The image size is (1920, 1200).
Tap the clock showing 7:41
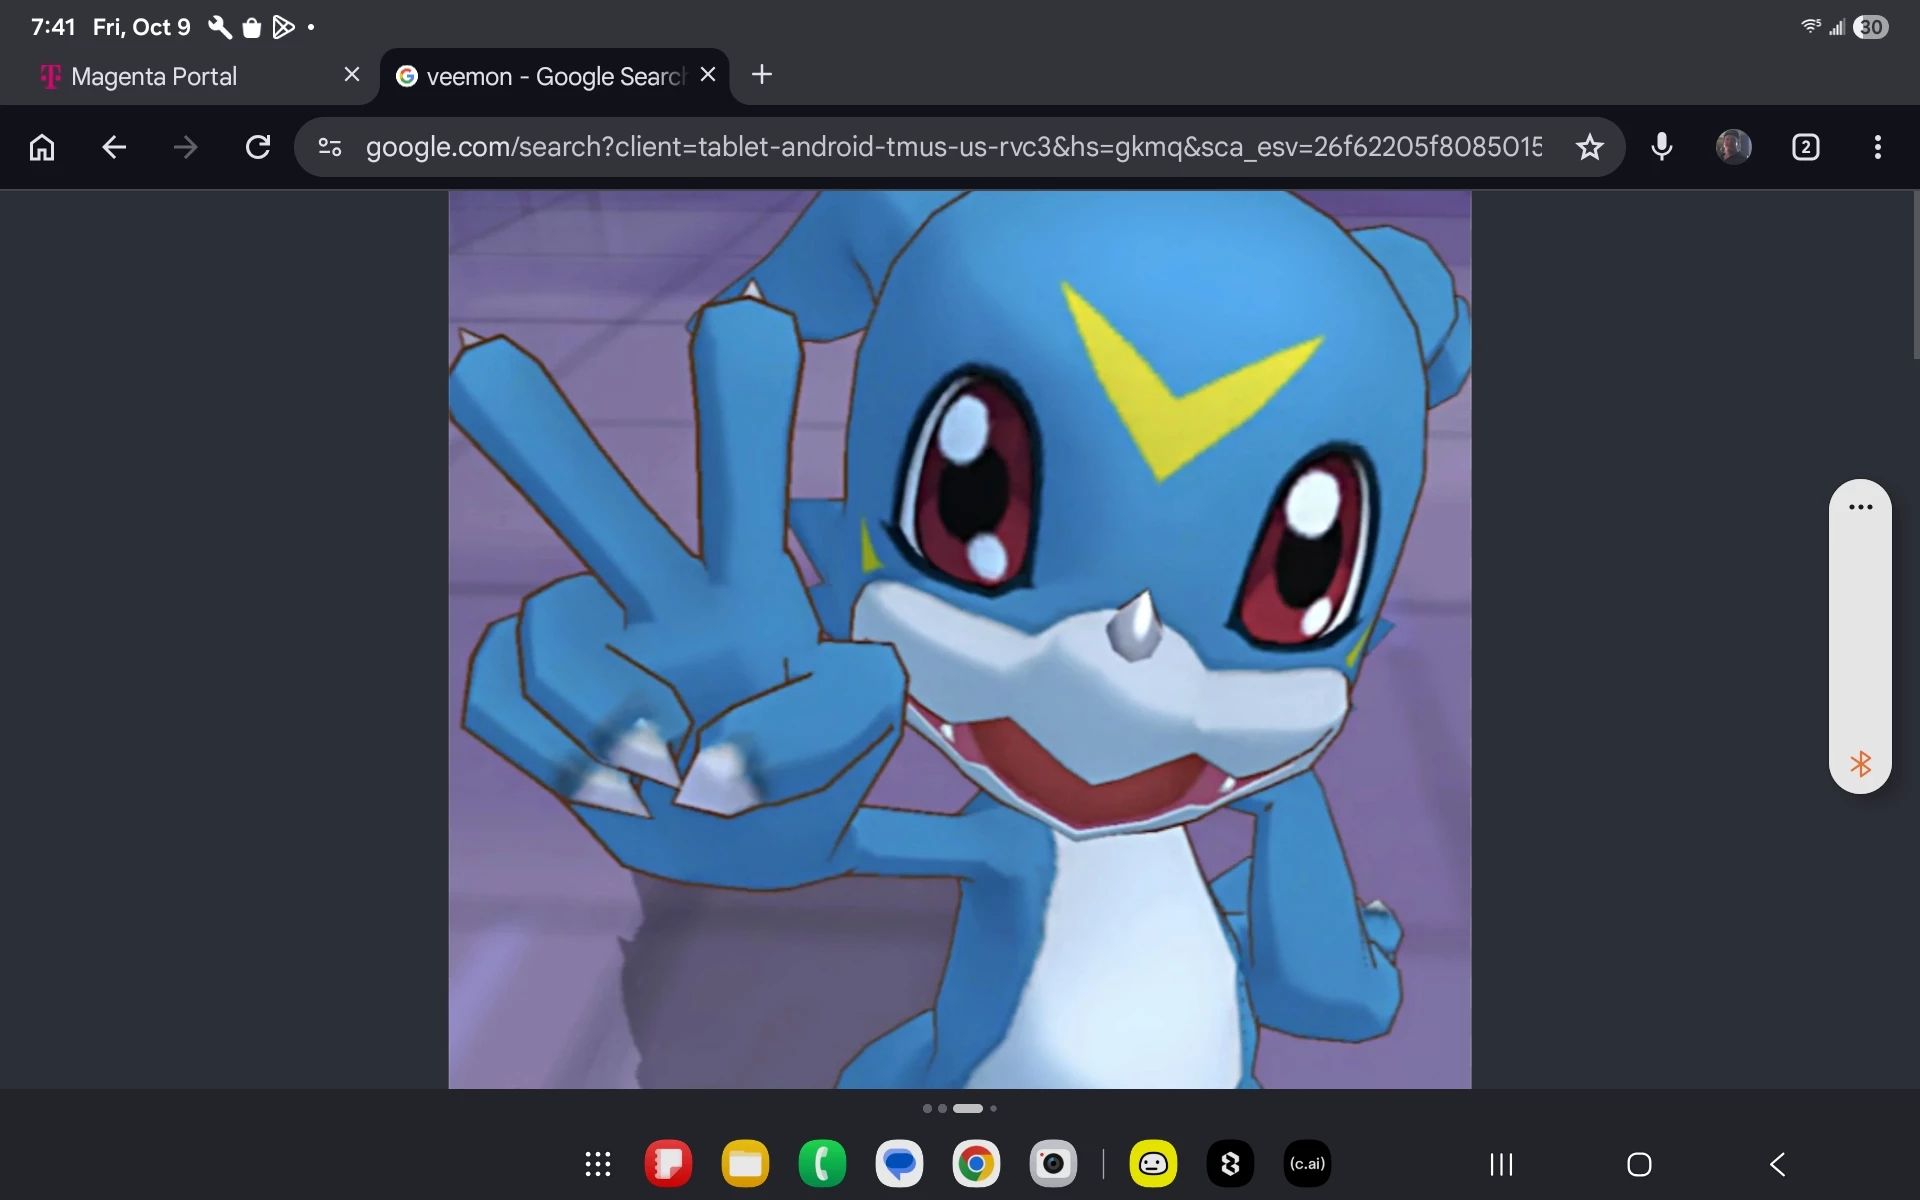coord(53,27)
